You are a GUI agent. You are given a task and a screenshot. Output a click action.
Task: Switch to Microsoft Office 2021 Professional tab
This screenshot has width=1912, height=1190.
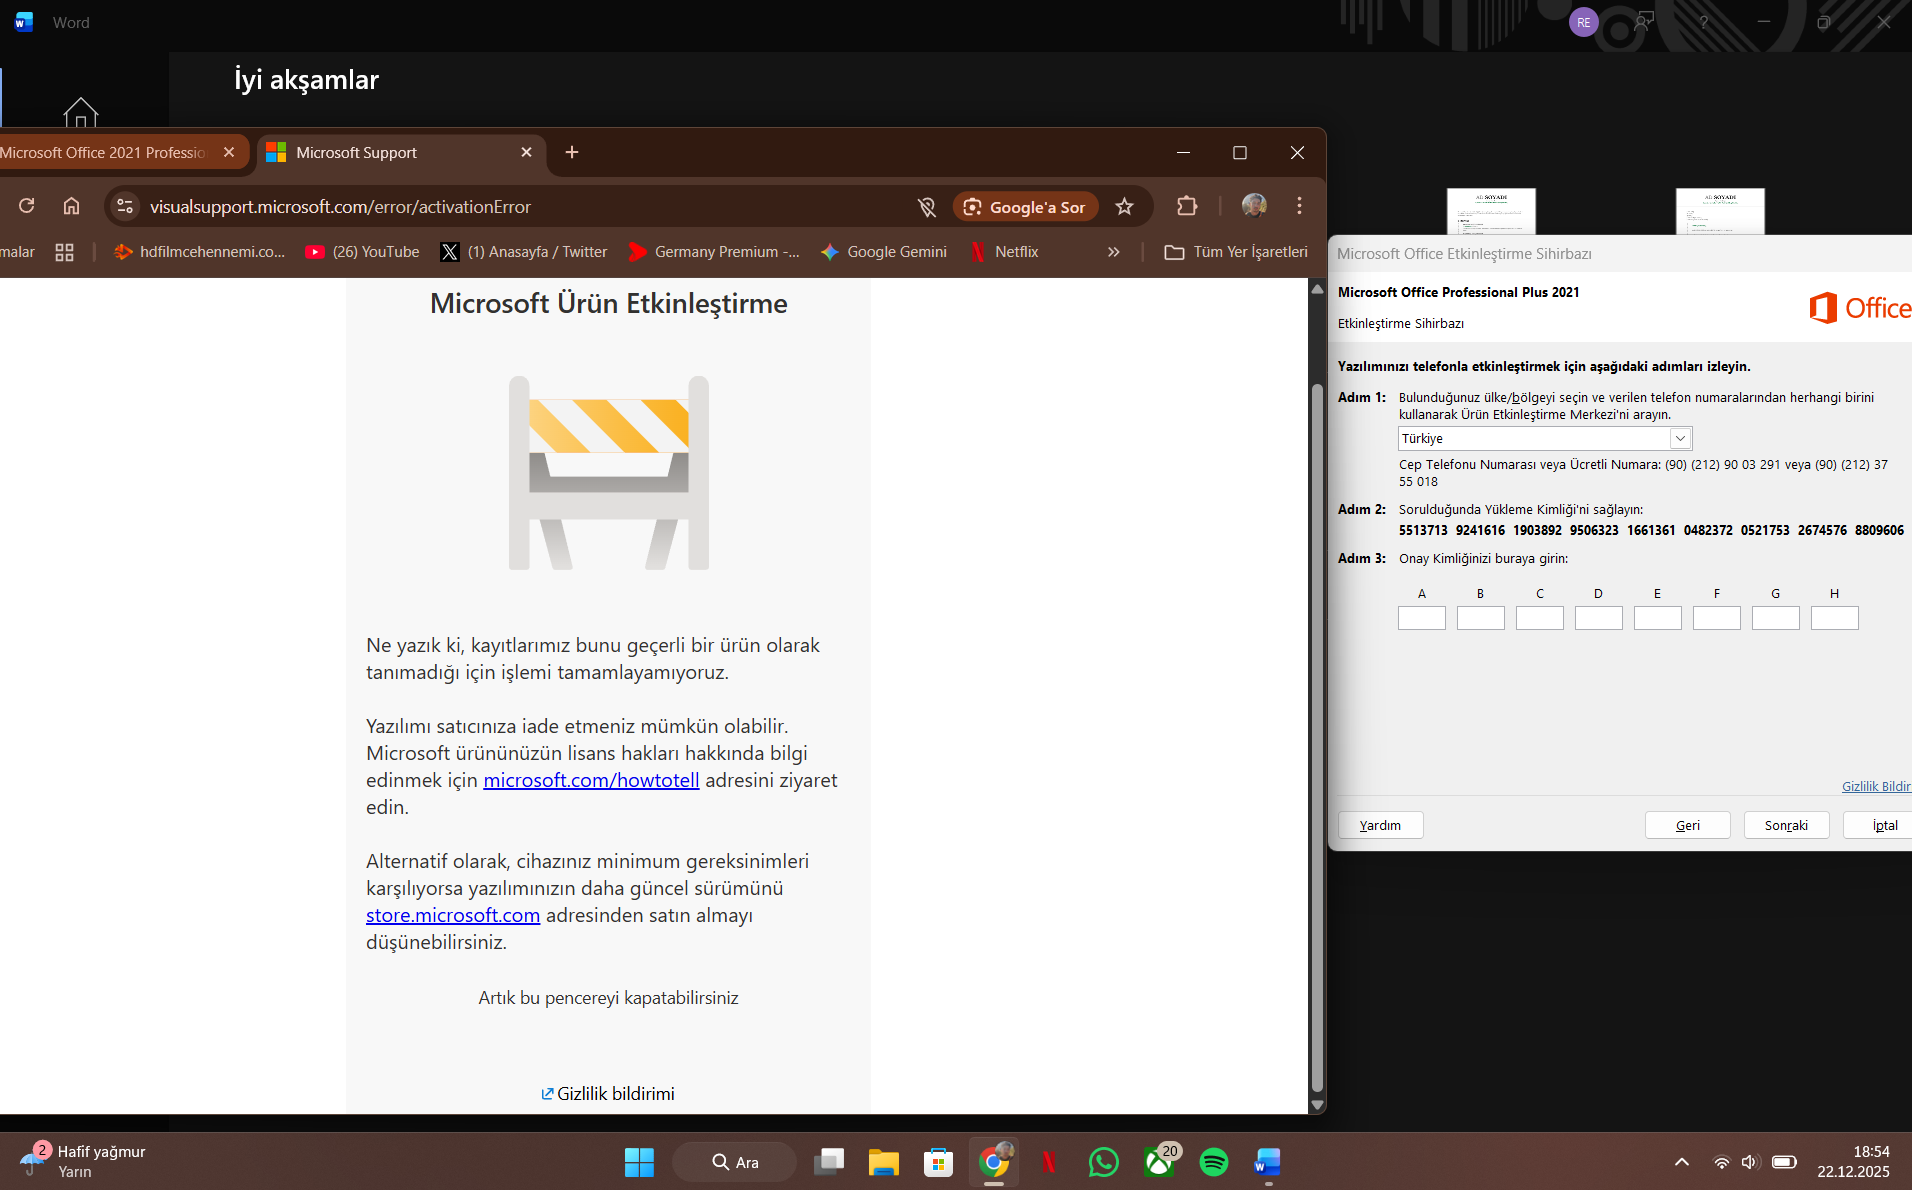[x=103, y=153]
